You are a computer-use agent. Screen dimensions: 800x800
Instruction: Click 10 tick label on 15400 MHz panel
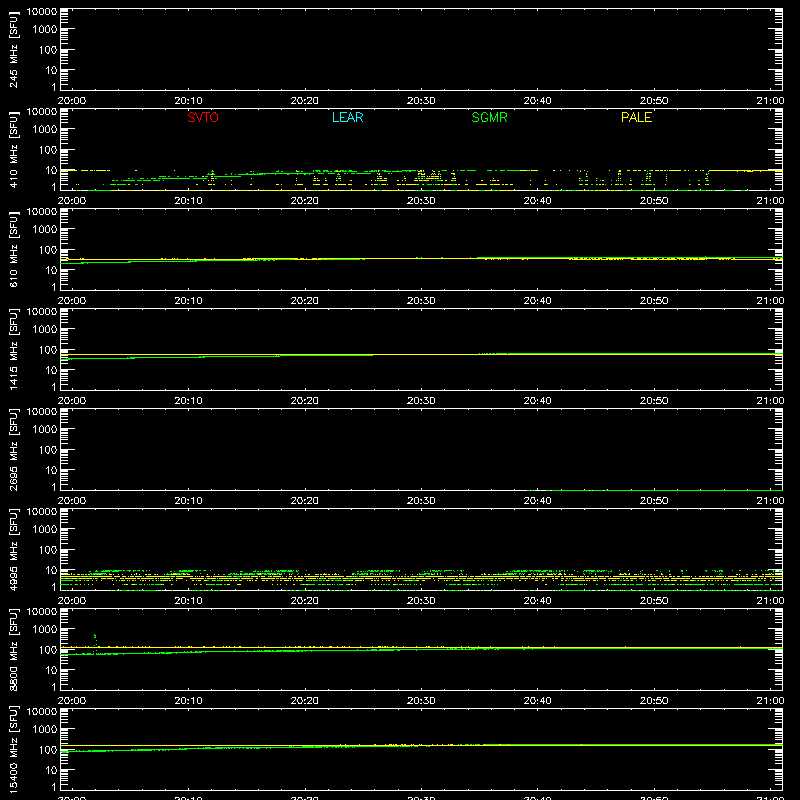coord(51,770)
